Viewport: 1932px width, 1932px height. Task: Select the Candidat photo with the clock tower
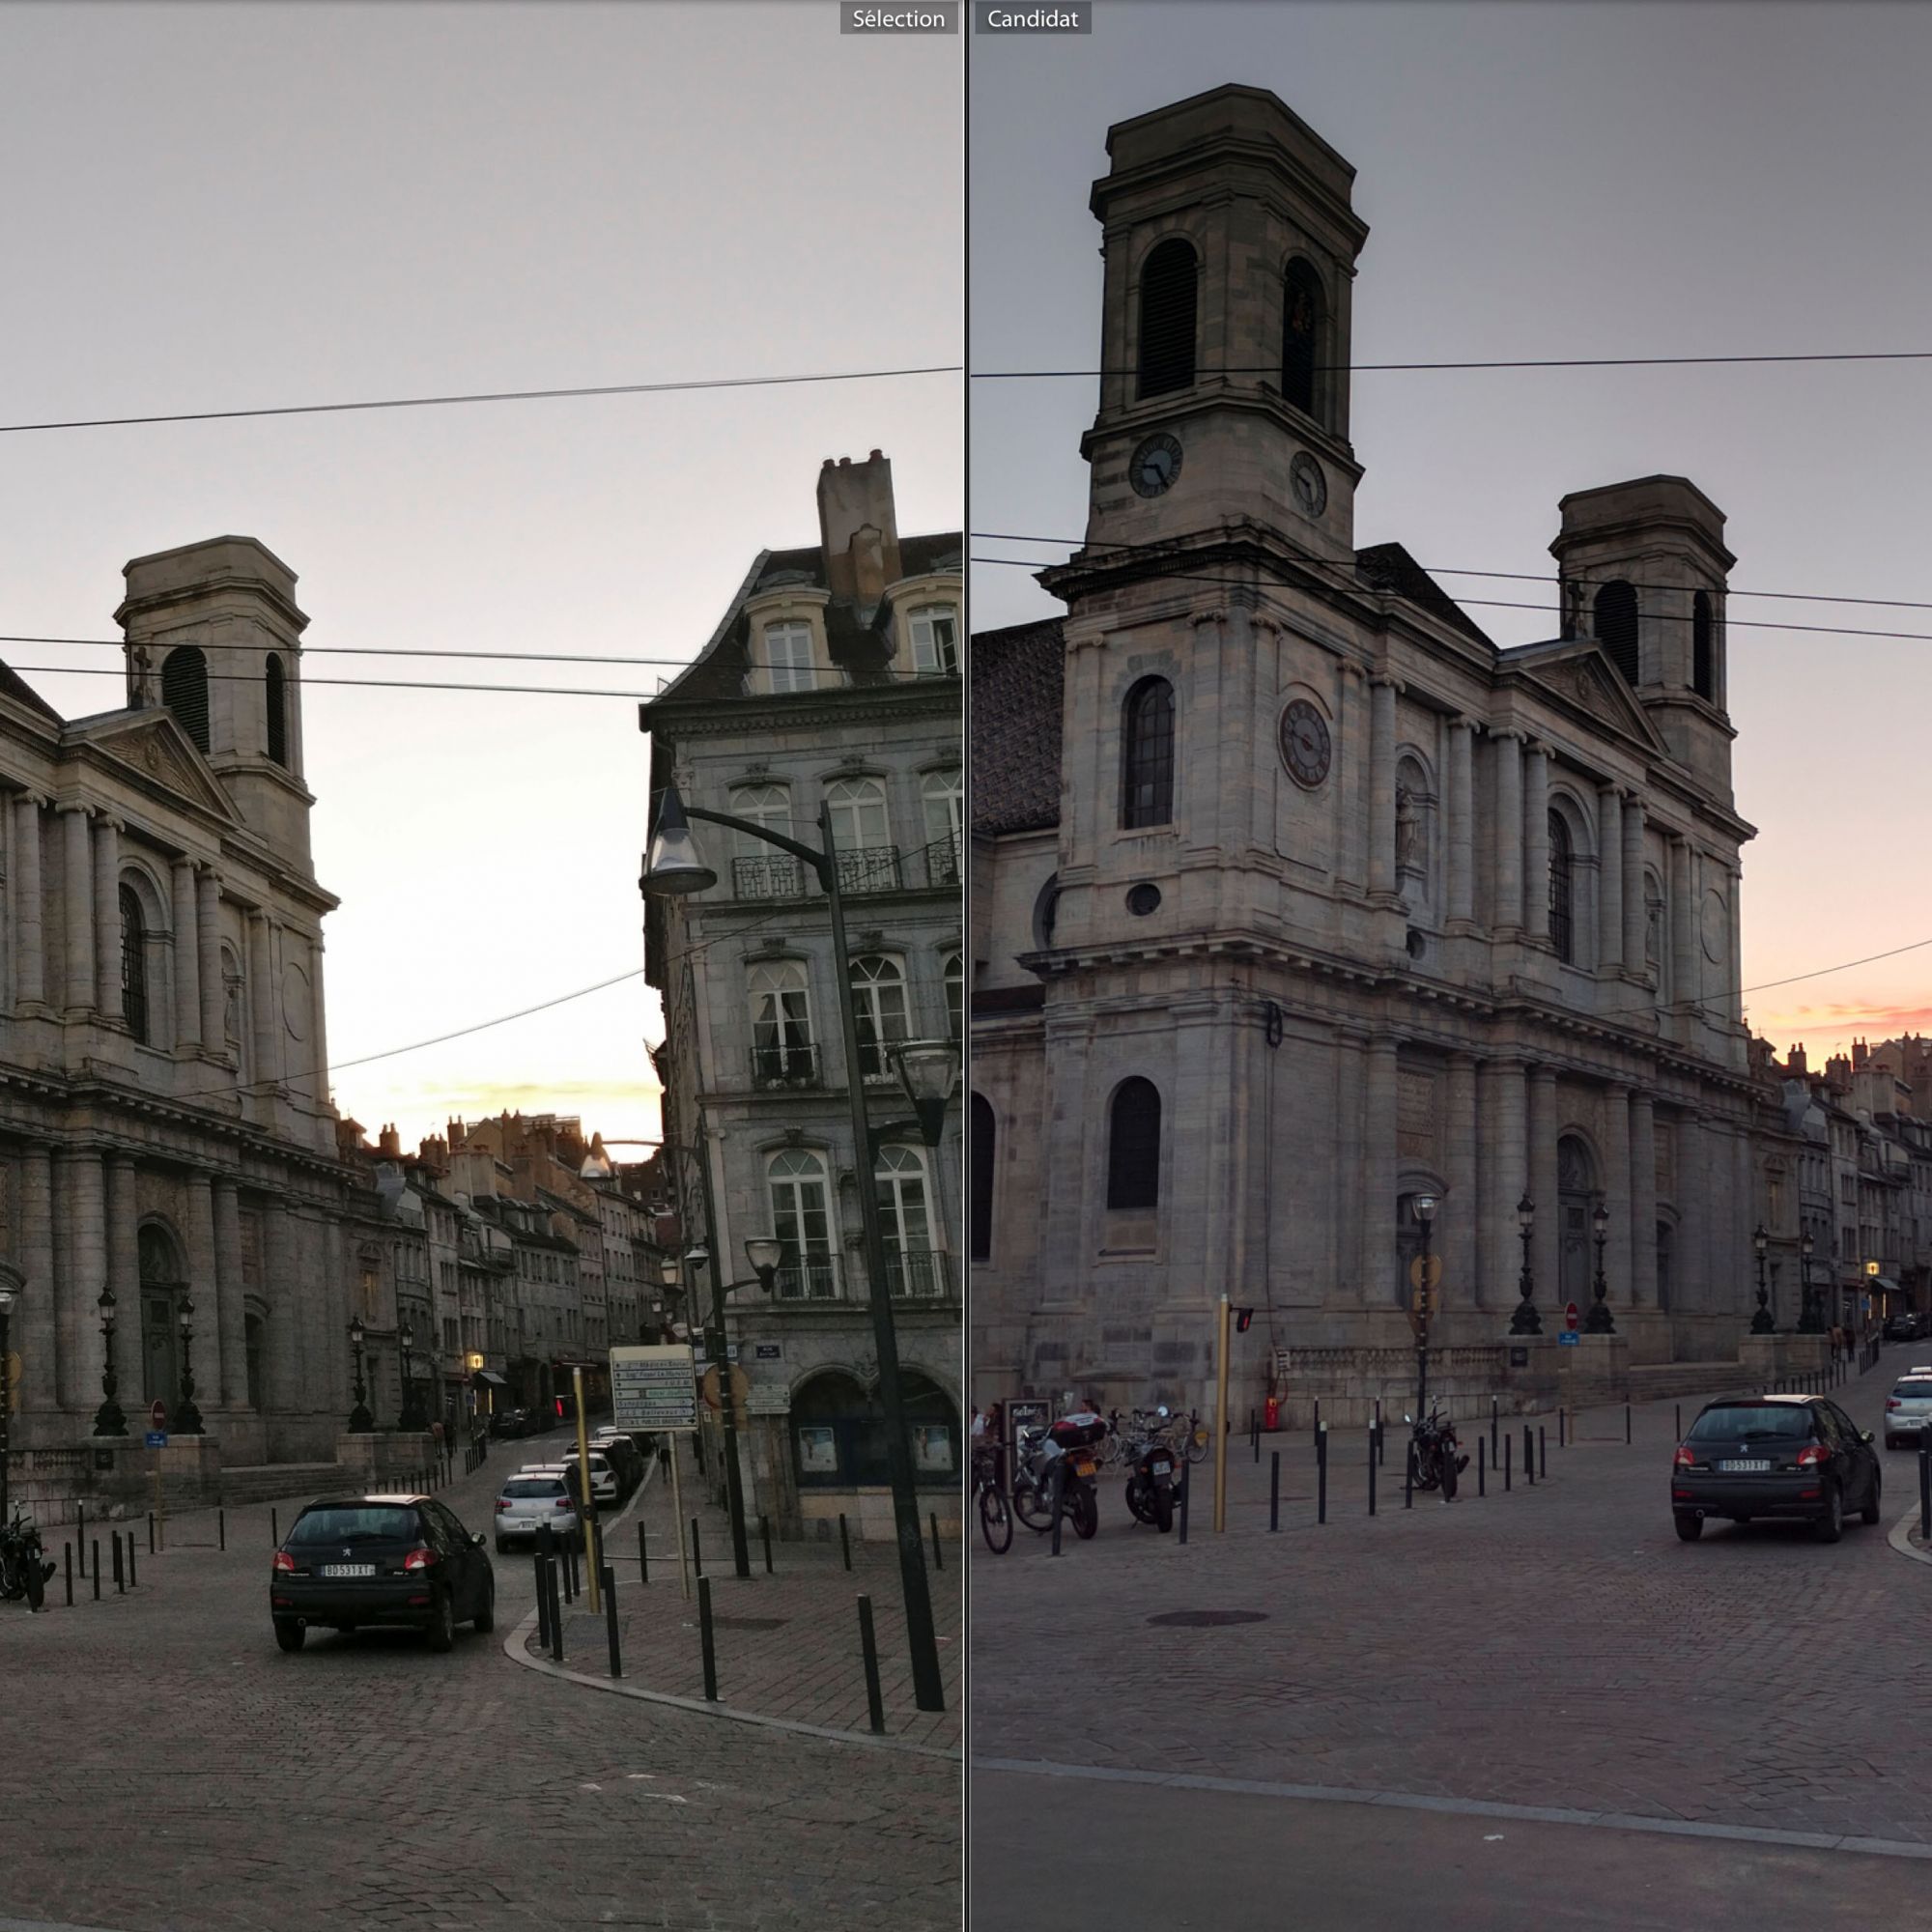click(x=1451, y=966)
